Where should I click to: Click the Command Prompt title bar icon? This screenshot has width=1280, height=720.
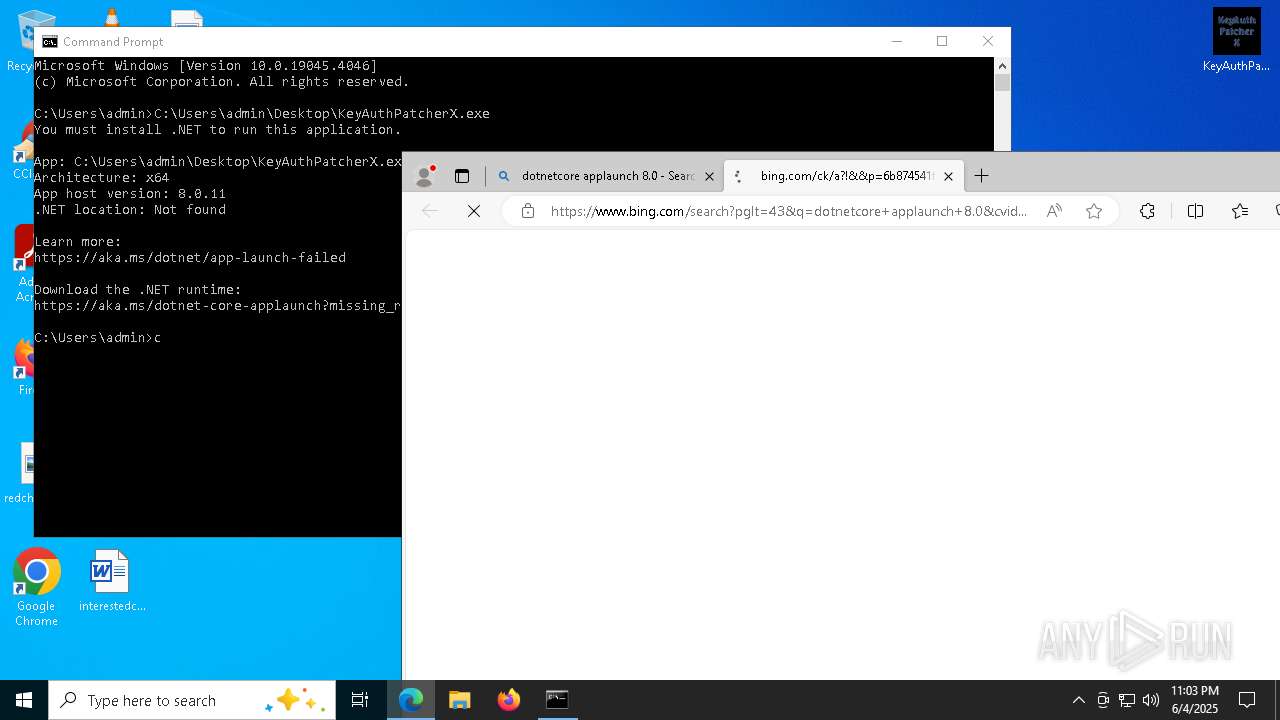coord(50,42)
